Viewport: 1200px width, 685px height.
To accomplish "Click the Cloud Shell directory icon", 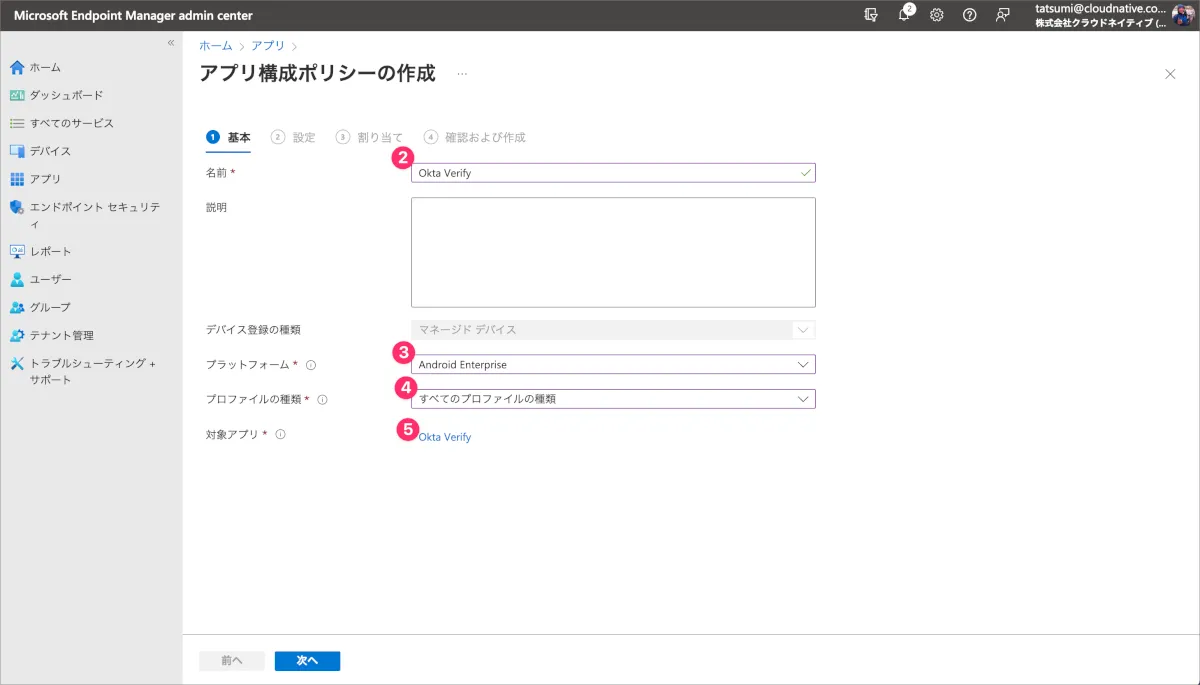I will click(x=871, y=15).
